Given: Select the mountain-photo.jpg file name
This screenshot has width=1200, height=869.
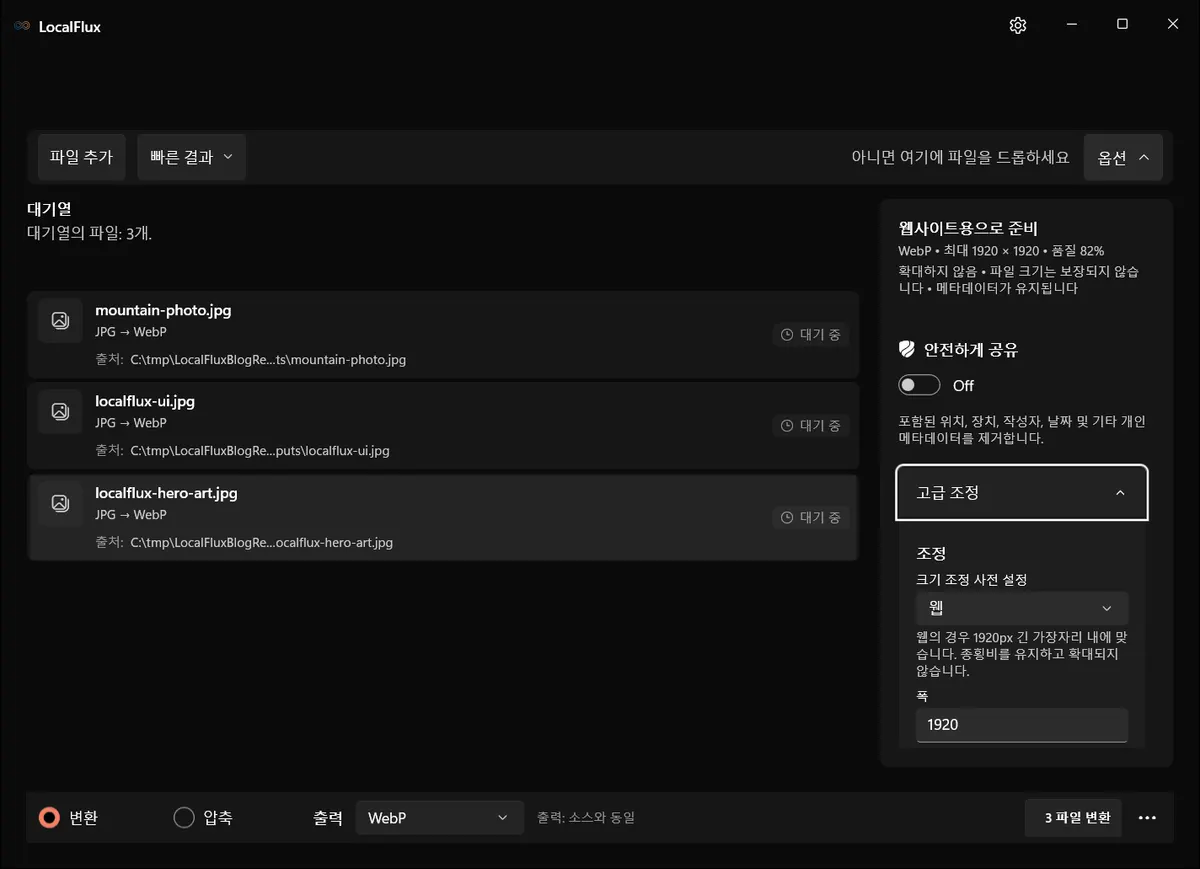Looking at the screenshot, I should (x=163, y=310).
